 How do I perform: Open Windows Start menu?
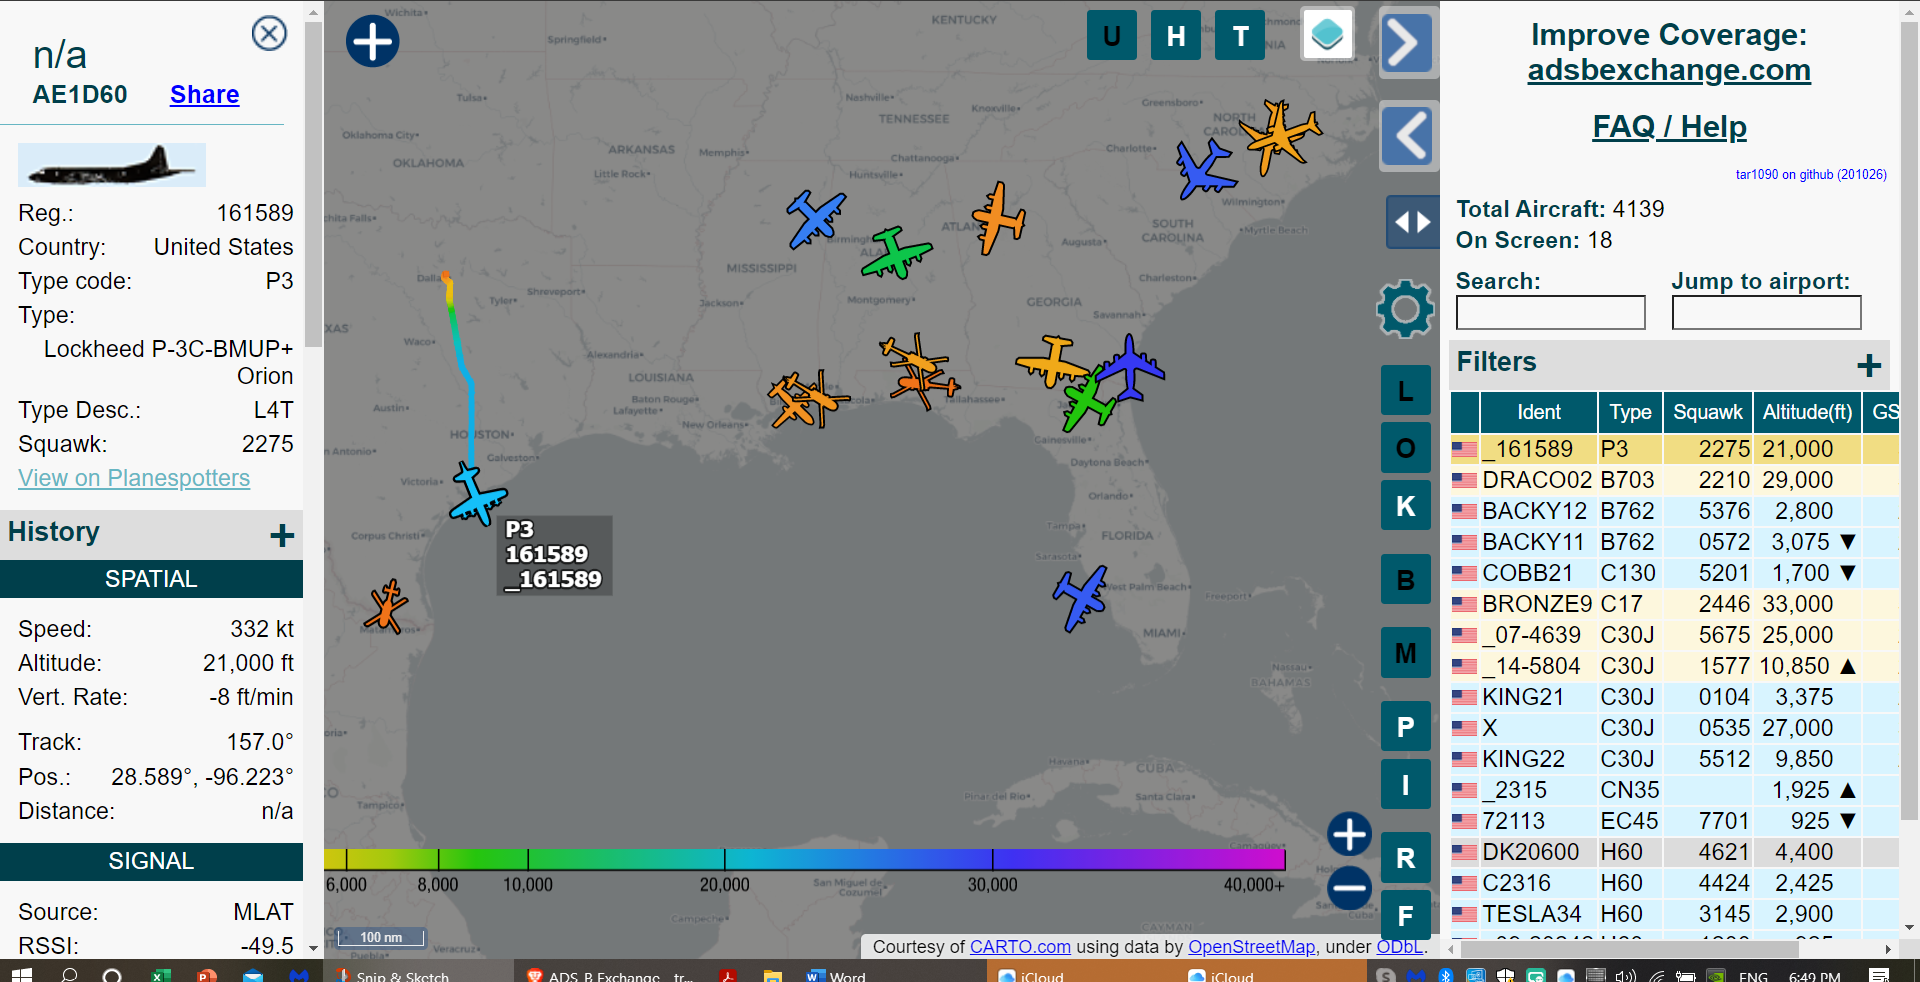click(x=21, y=974)
